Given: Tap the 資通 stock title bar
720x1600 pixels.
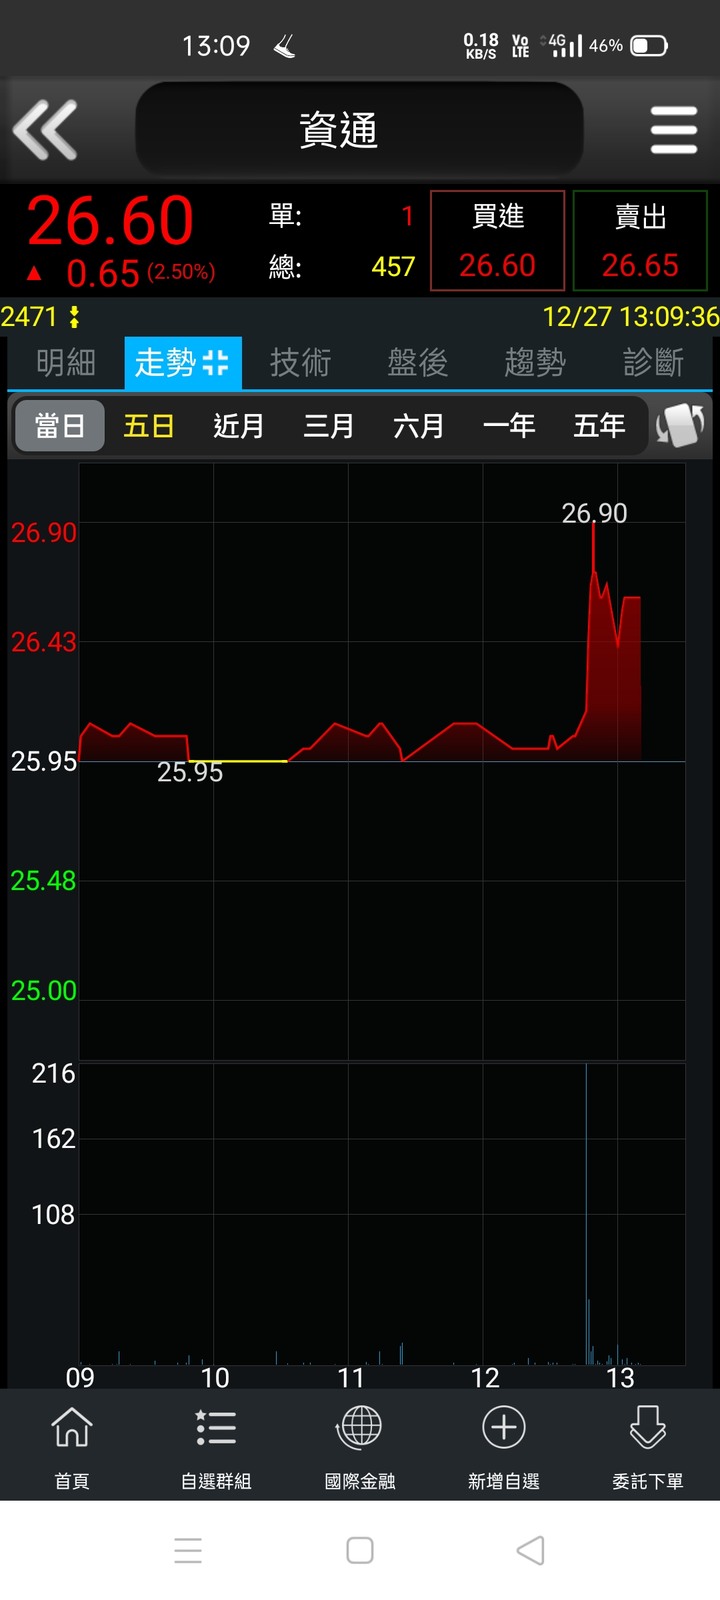Looking at the screenshot, I should pyautogui.click(x=359, y=130).
